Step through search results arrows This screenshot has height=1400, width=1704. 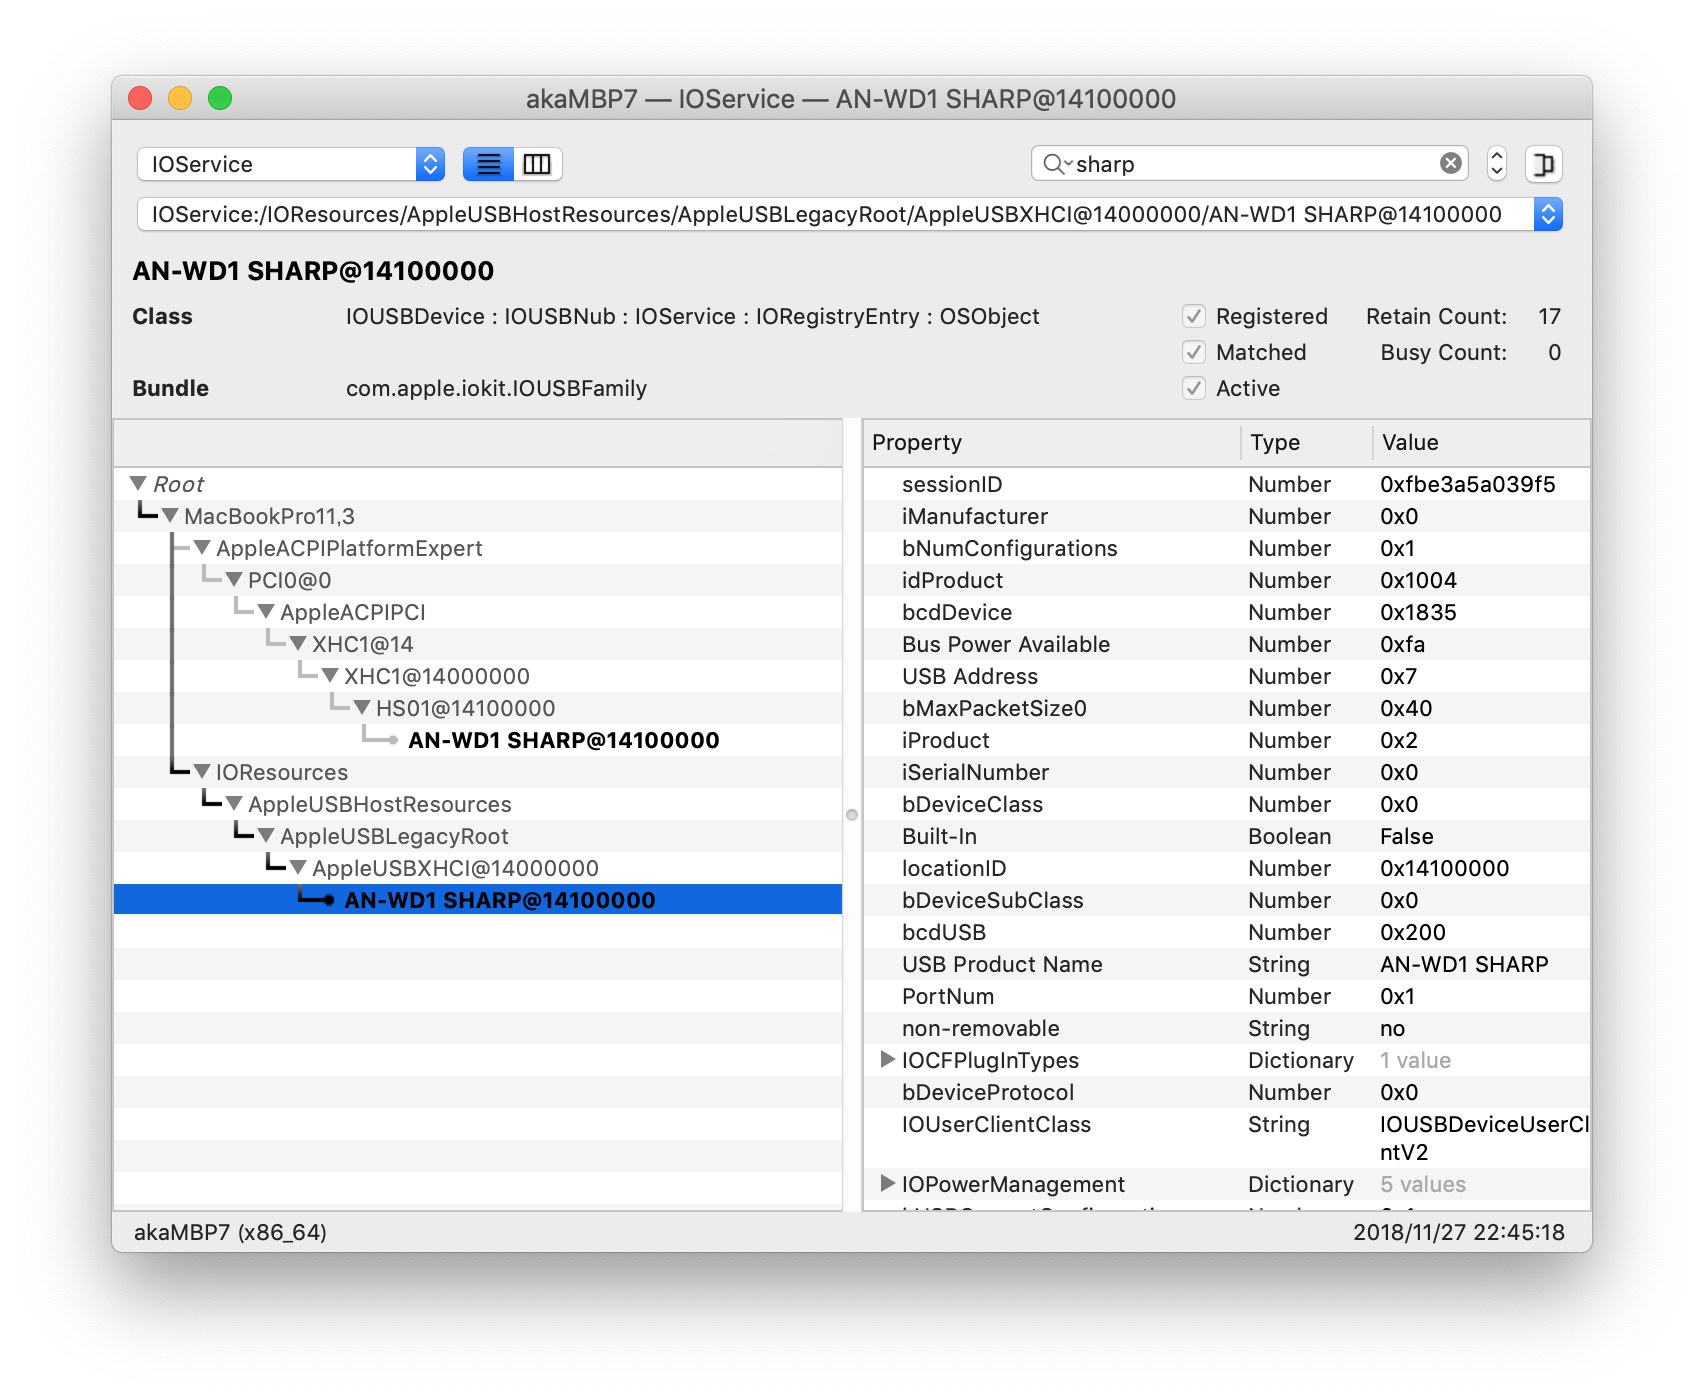point(1496,164)
